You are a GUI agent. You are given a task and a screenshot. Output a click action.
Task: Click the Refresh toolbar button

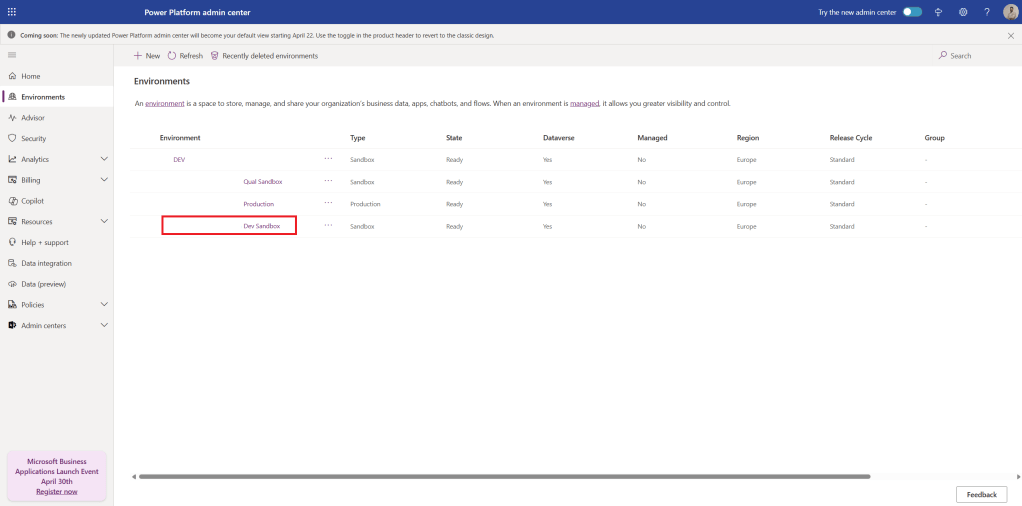(x=185, y=56)
